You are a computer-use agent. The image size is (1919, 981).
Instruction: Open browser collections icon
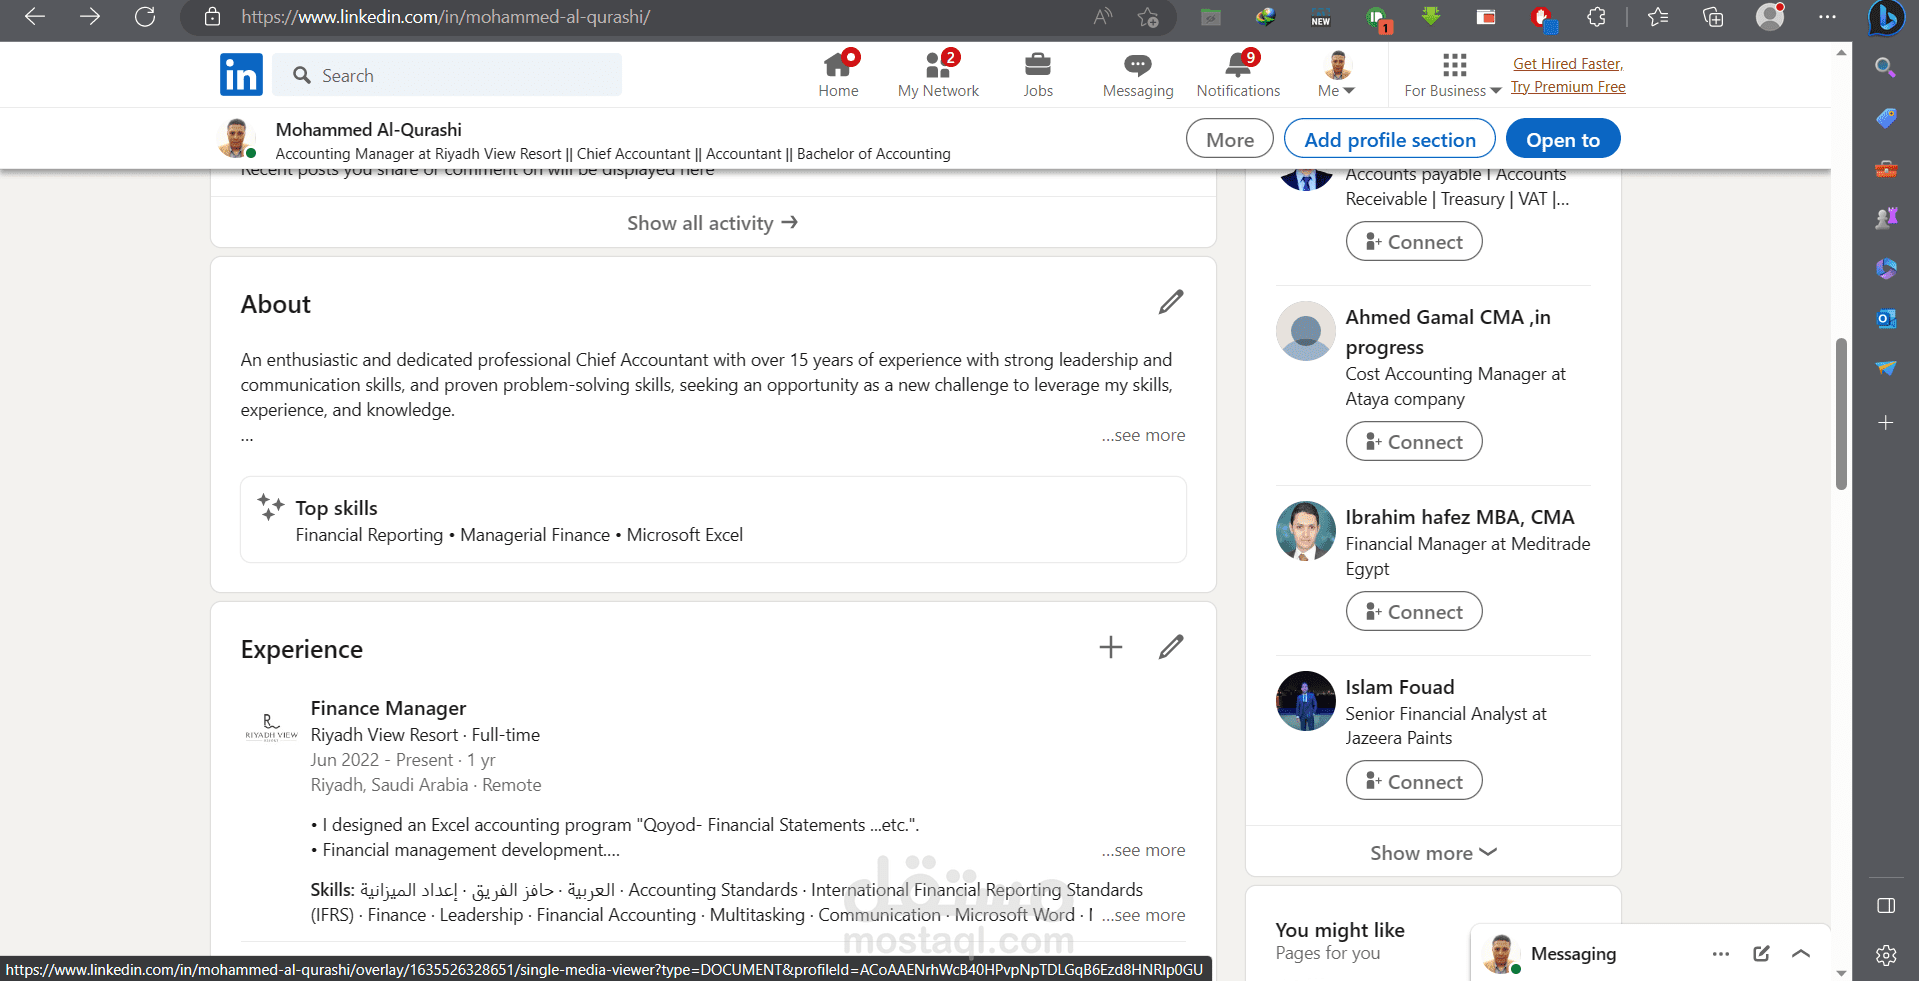pos(1713,17)
